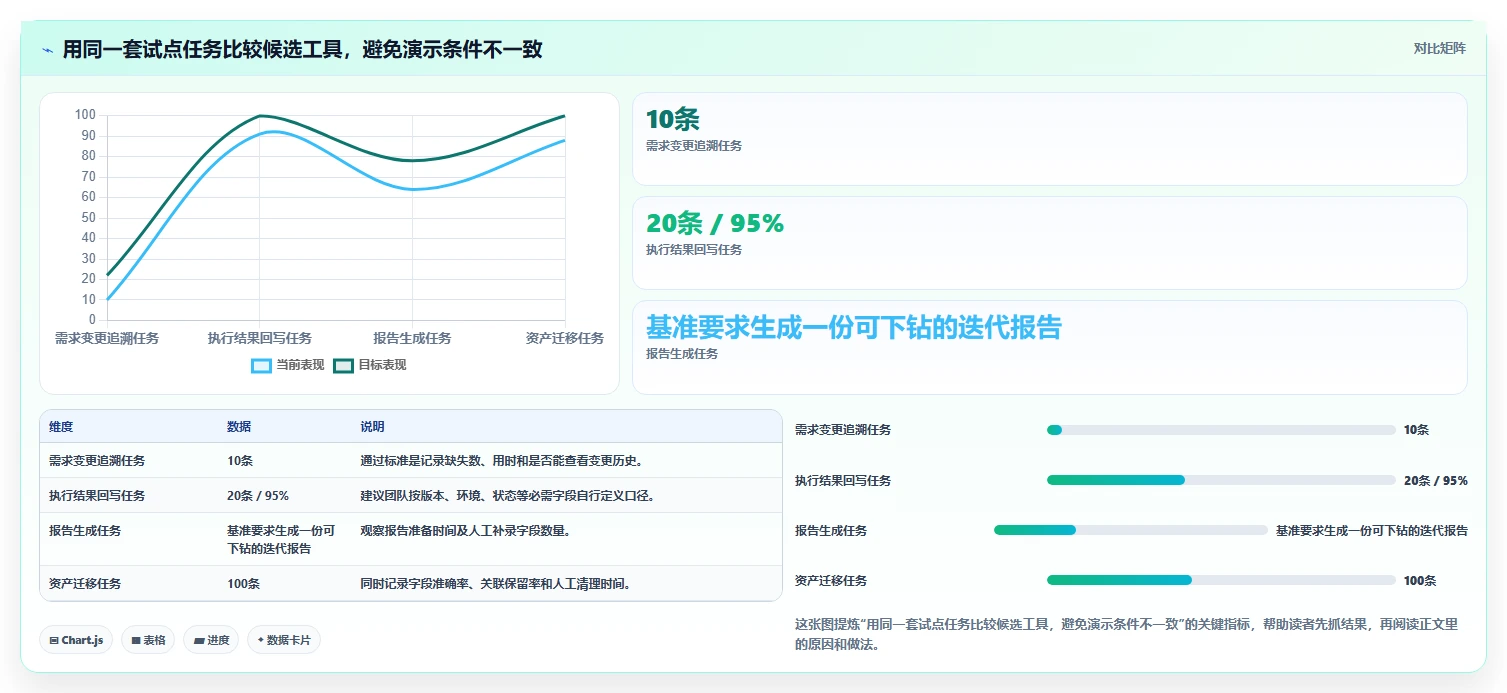Screen dimensions: 1507x693
Task: Click the 对比矩阵 label in header
Action: 1440,49
